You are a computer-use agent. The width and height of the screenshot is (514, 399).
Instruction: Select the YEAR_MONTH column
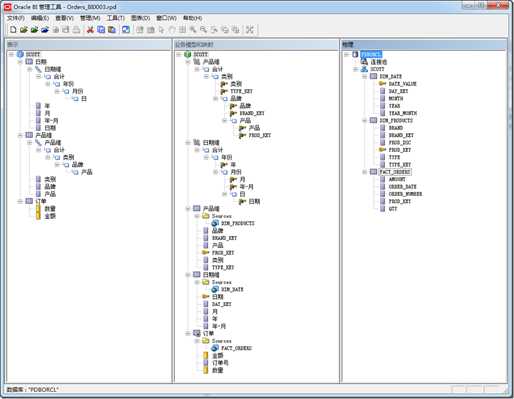tap(403, 113)
